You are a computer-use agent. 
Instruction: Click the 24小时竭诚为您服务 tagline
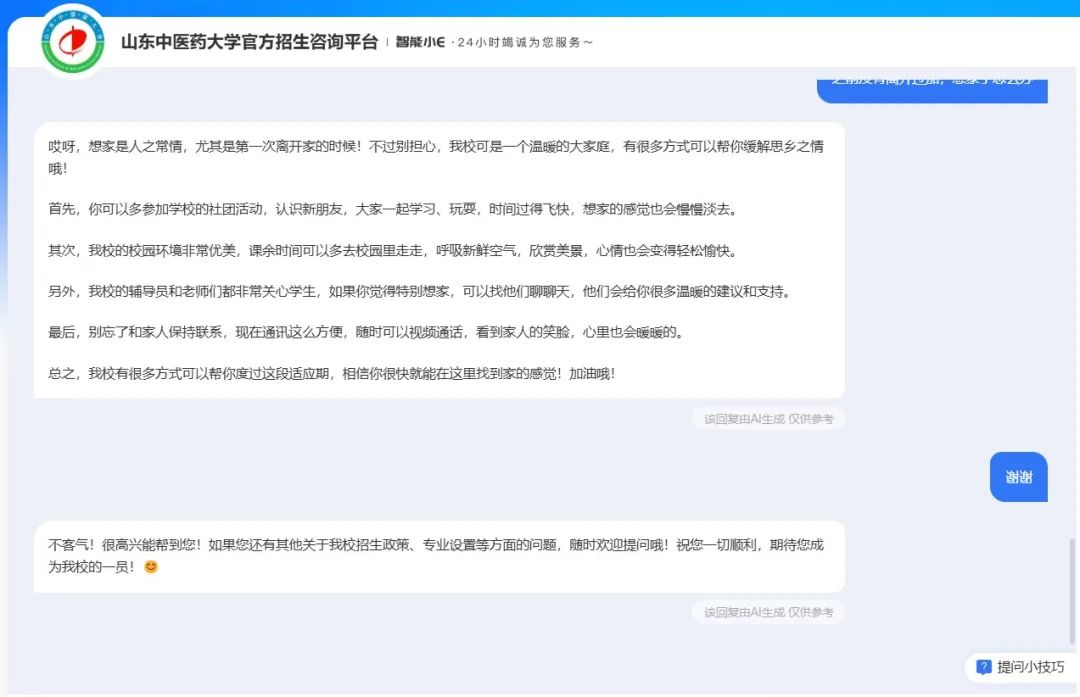click(x=525, y=43)
